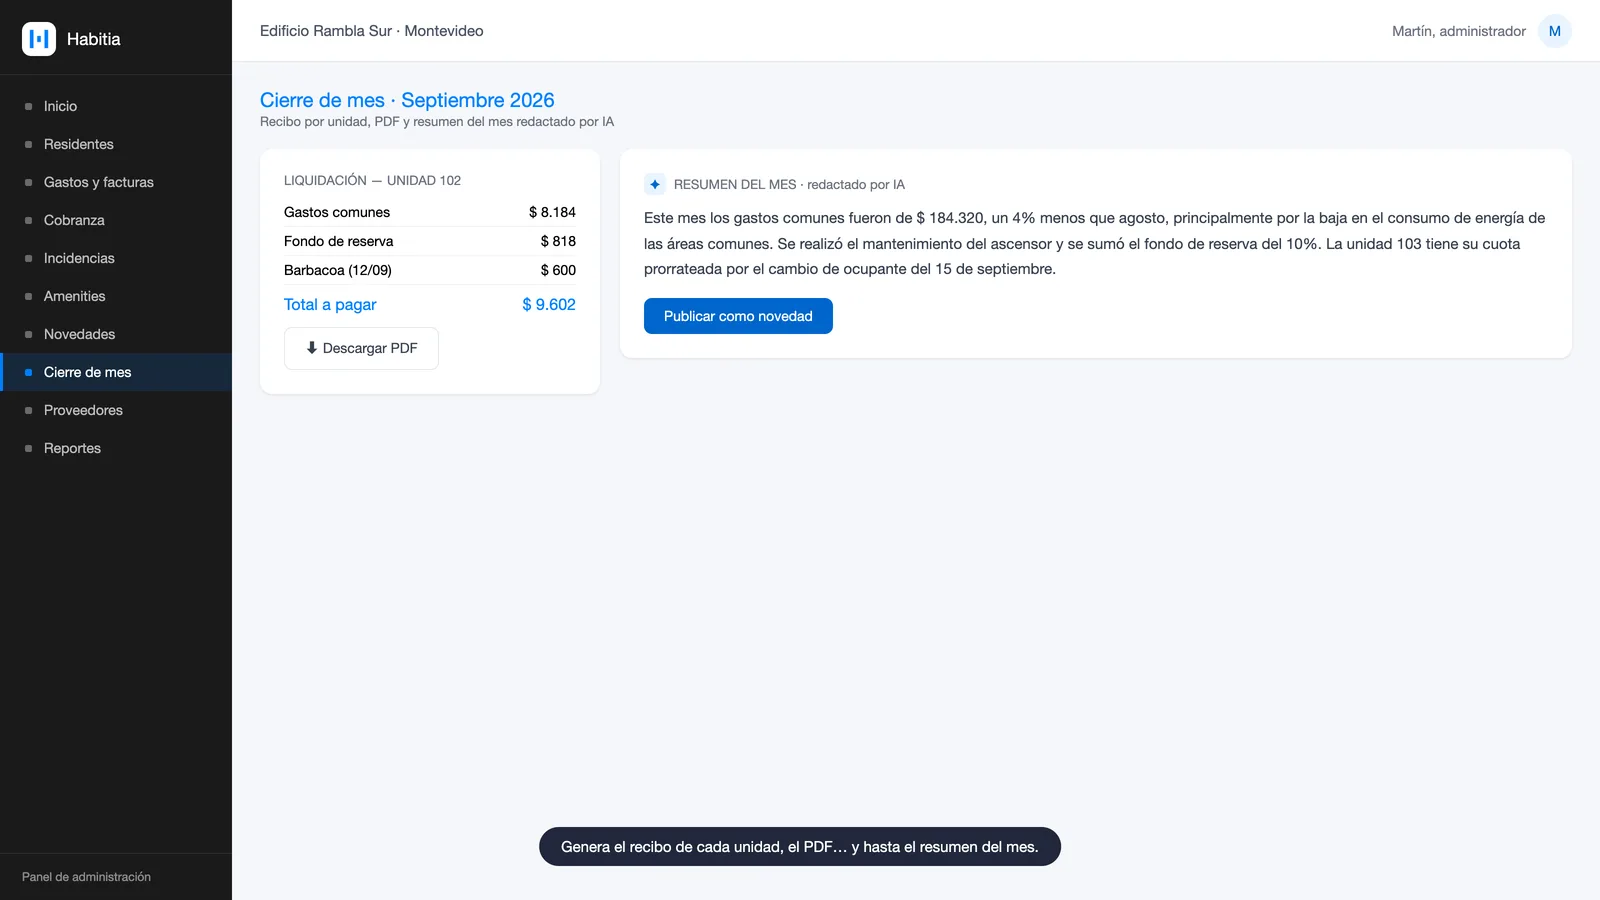This screenshot has width=1600, height=900.
Task: Click the $ 600 barbacoa value
Action: click(558, 270)
